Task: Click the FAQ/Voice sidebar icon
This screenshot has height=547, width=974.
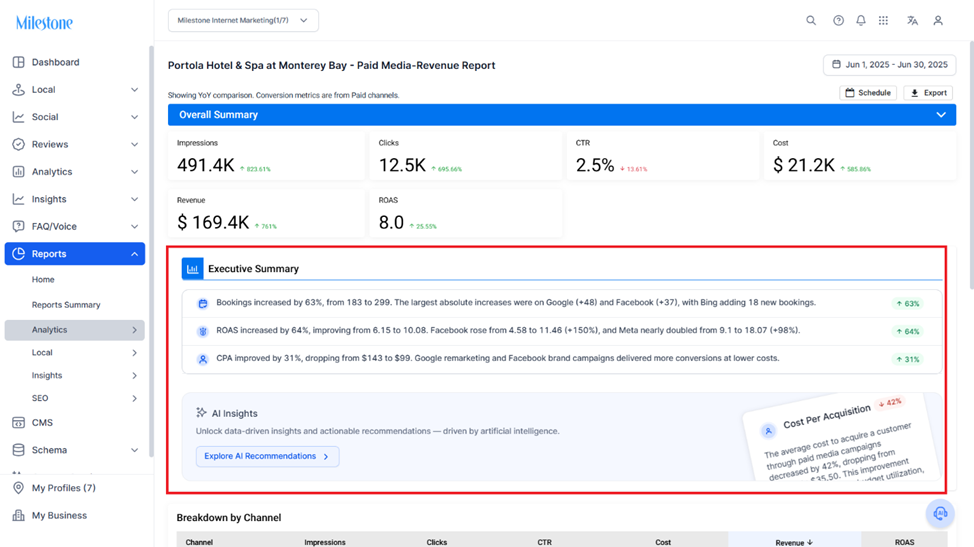Action: pyautogui.click(x=19, y=226)
